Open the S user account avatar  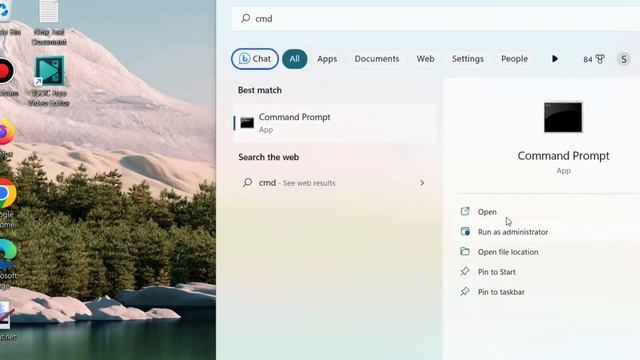tap(623, 59)
